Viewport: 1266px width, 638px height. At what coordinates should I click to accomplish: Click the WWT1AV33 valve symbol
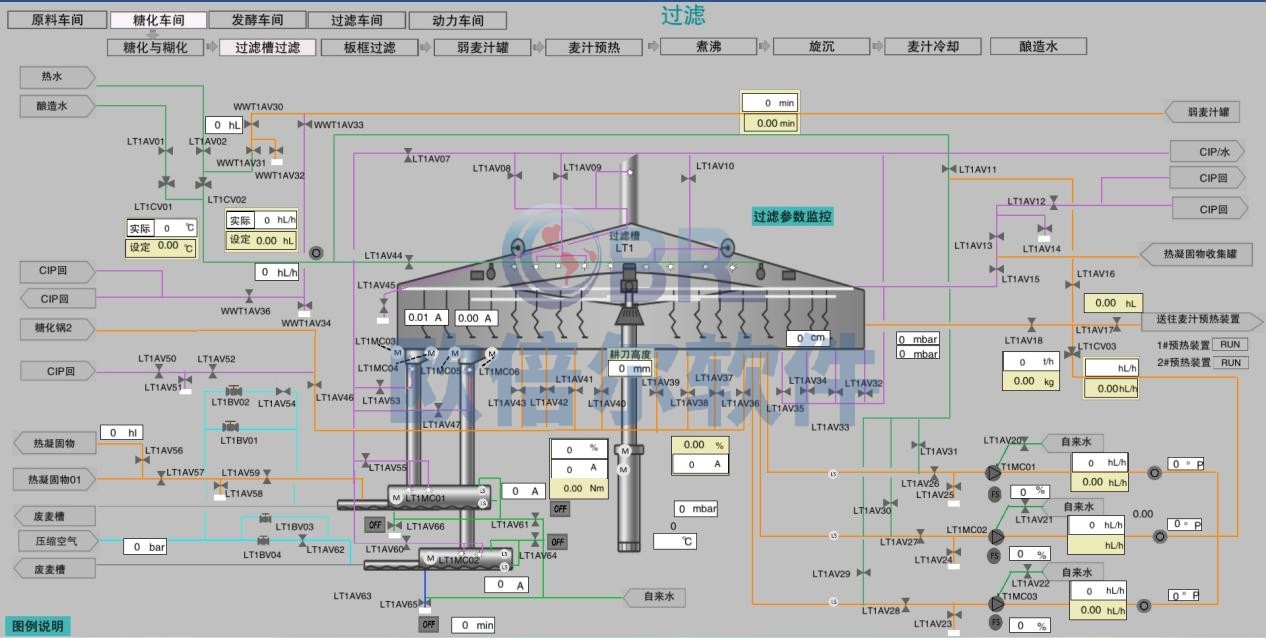pyautogui.click(x=304, y=125)
